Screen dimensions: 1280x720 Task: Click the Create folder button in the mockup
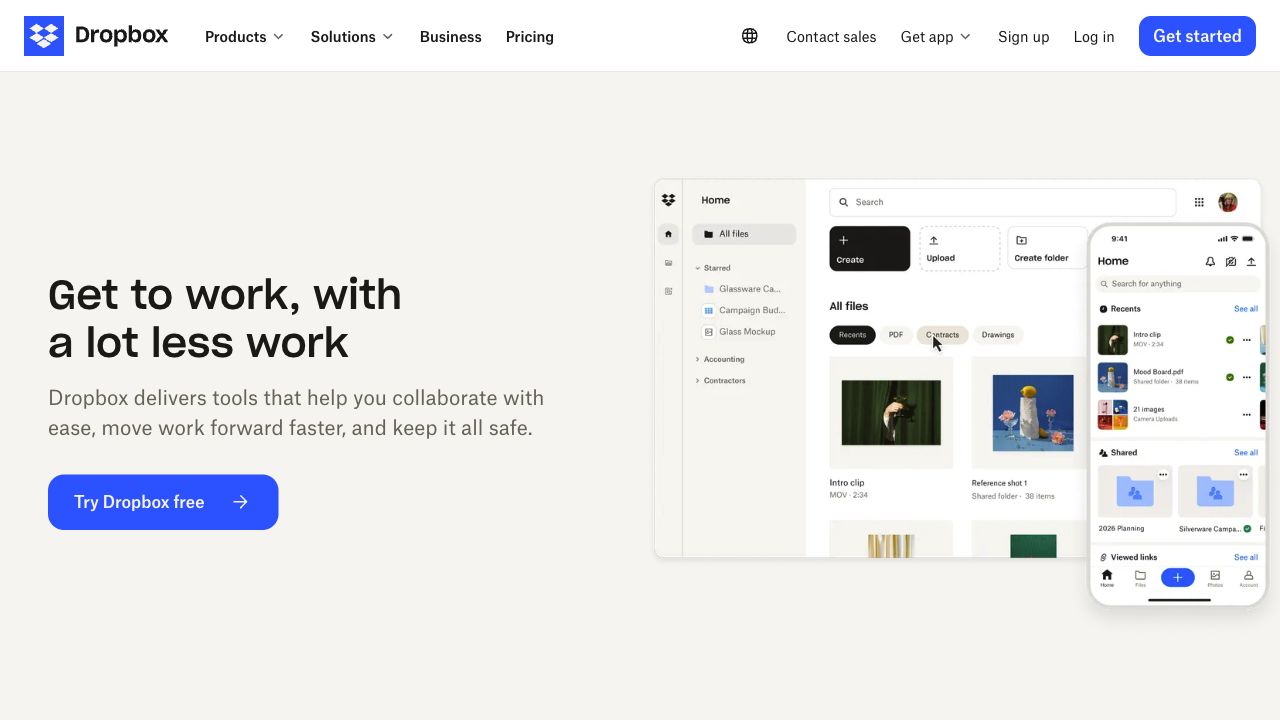tap(1047, 249)
